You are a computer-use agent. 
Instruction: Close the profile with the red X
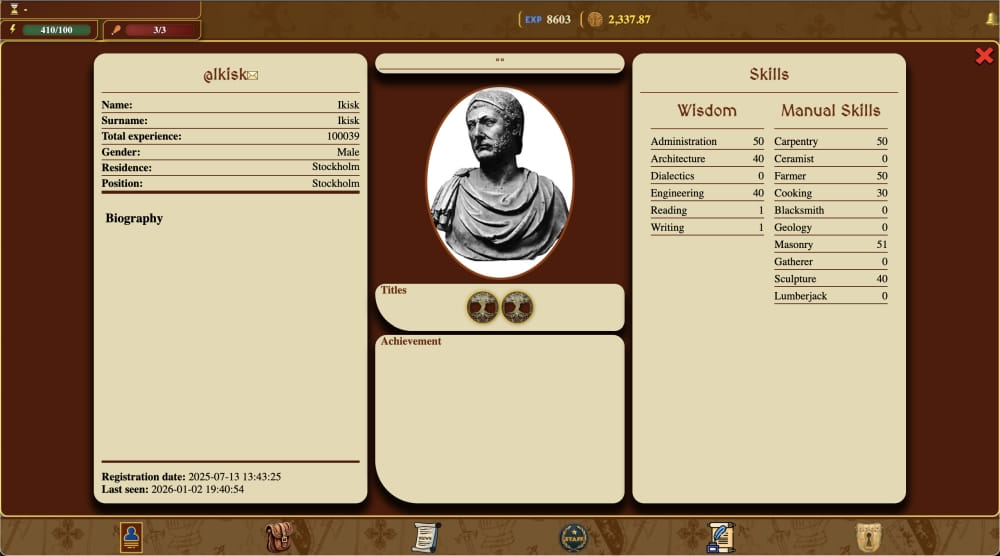984,56
